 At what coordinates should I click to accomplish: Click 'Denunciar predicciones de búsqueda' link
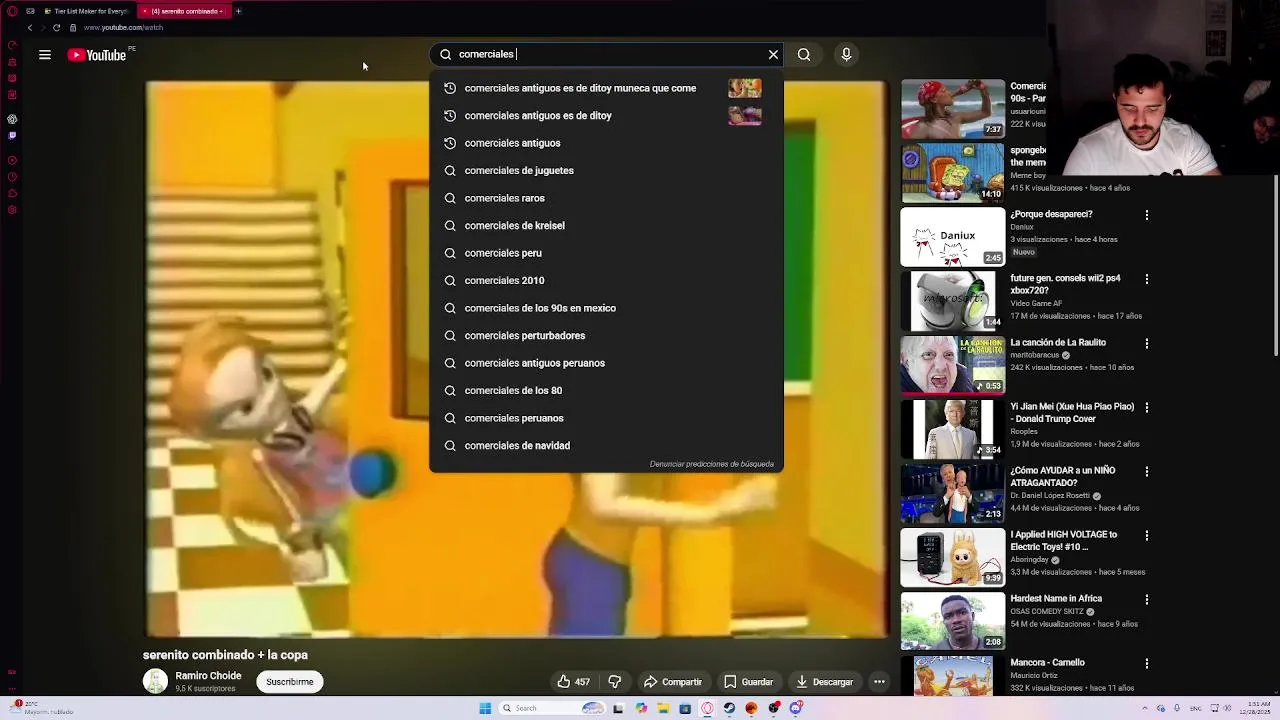point(711,464)
